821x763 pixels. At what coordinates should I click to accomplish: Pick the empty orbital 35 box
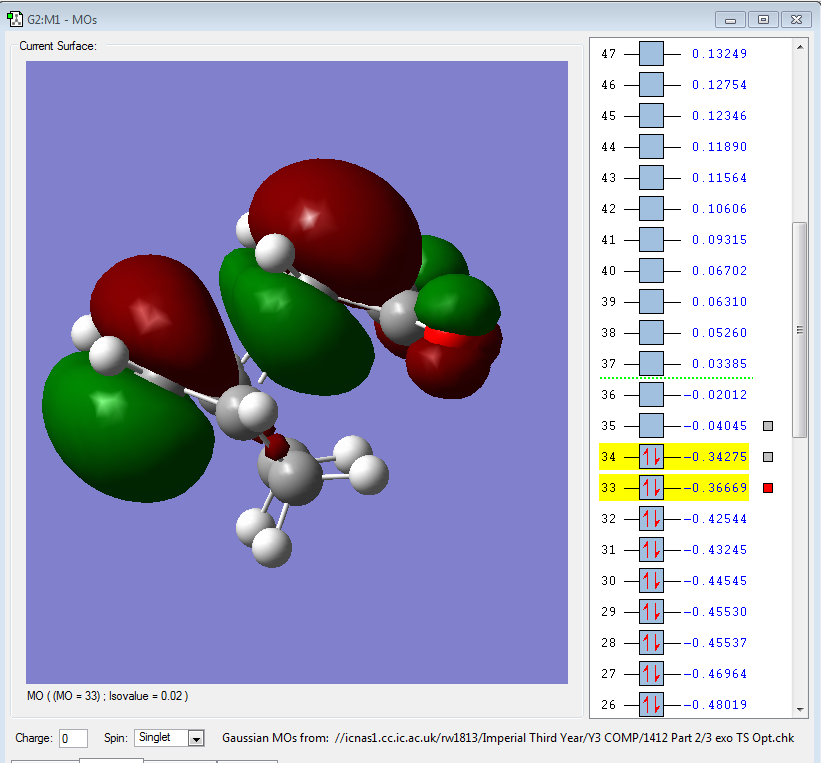(651, 426)
